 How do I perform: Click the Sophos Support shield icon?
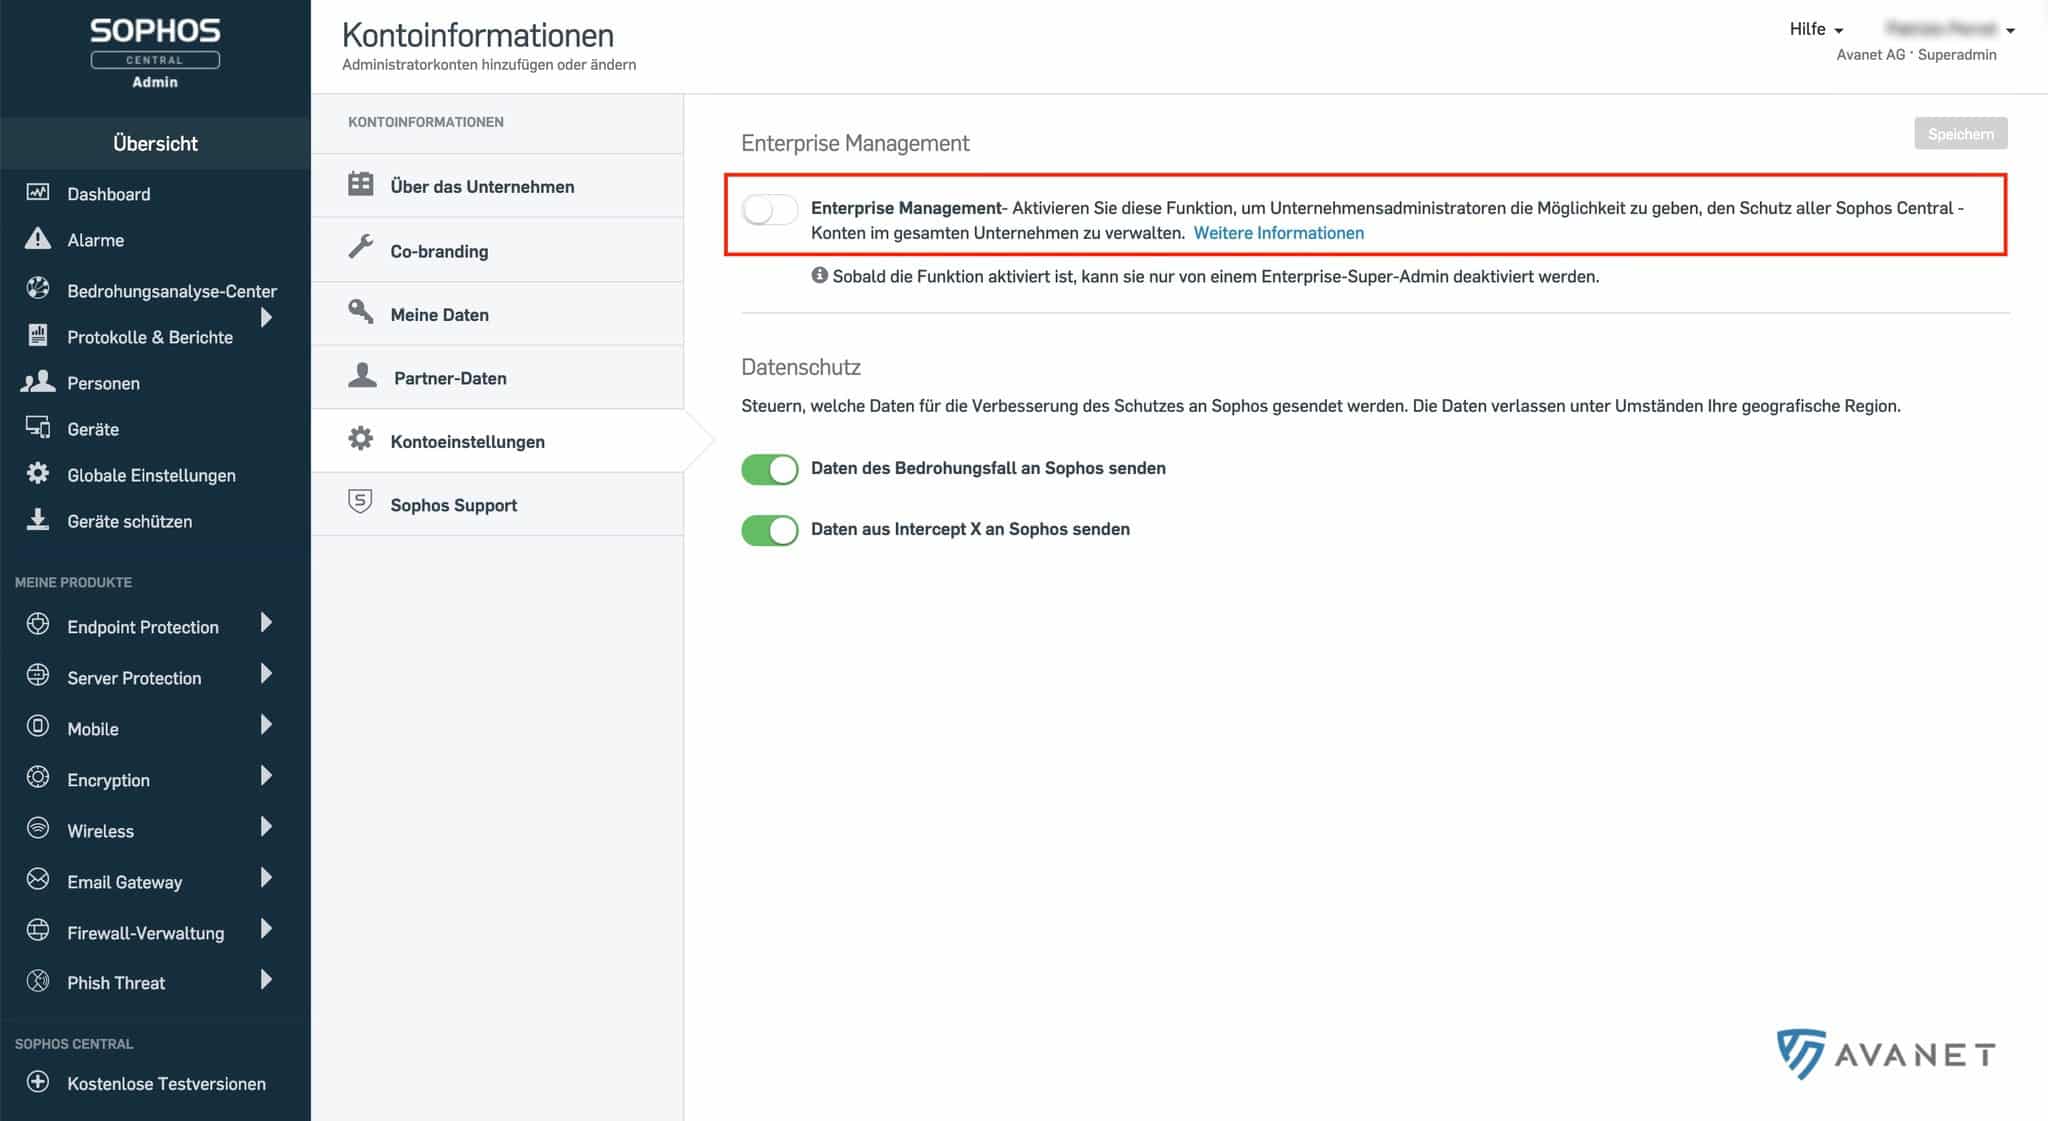(360, 502)
